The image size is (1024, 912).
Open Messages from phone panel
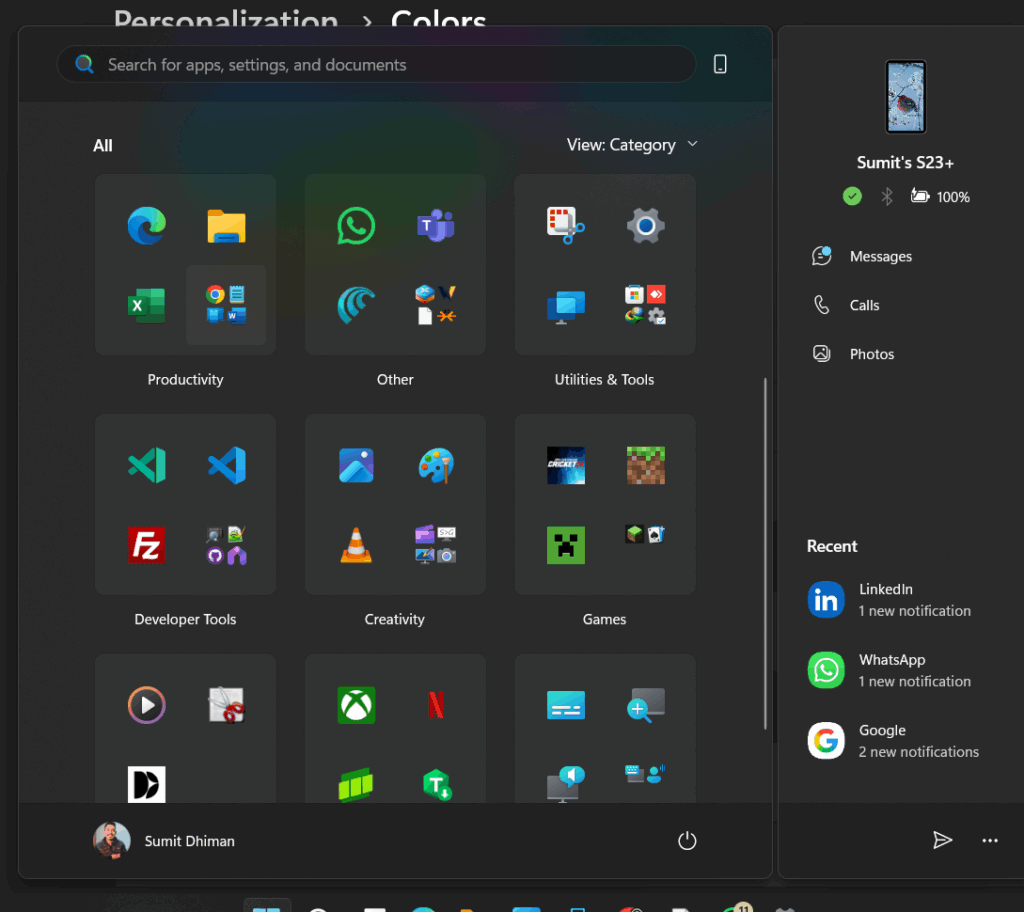880,257
